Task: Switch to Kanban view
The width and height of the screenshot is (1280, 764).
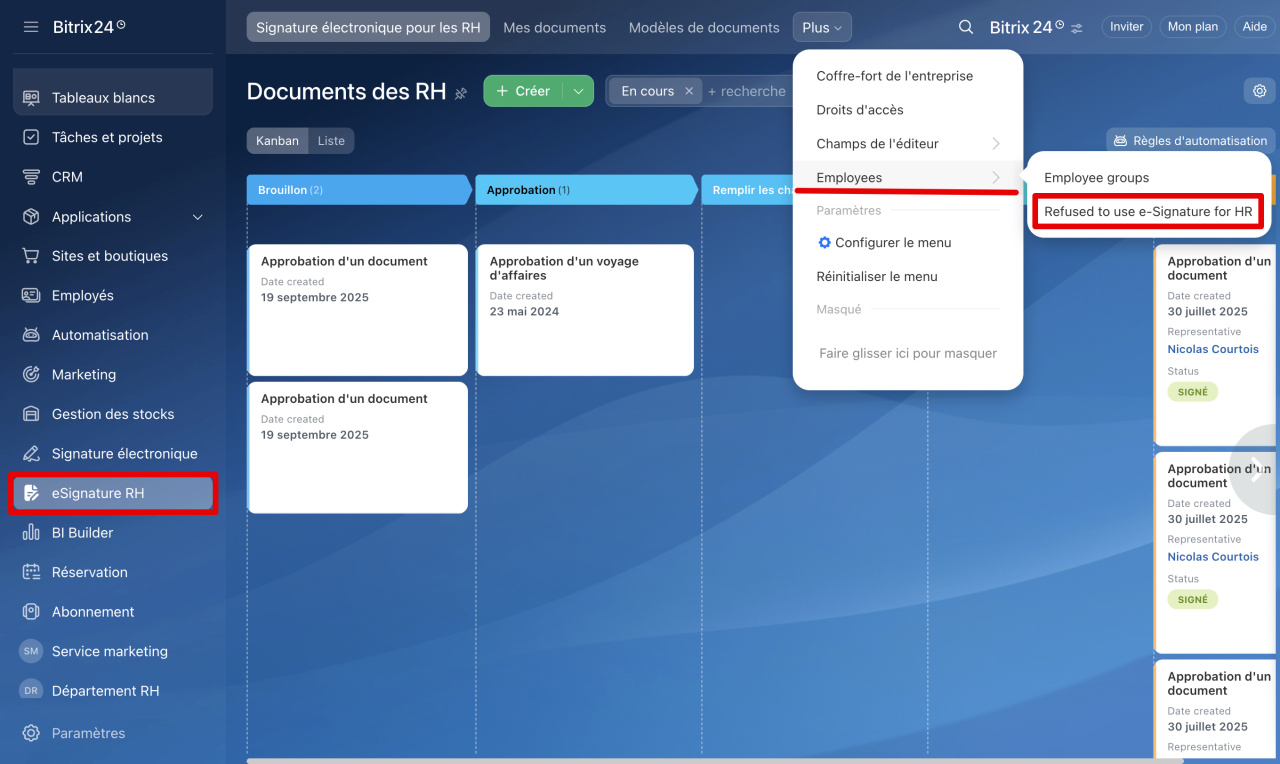Action: [277, 141]
